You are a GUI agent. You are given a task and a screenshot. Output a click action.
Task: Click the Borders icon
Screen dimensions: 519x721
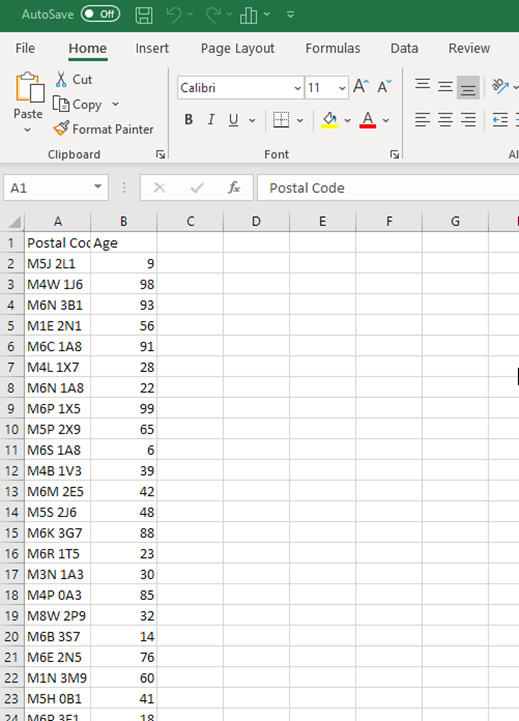[281, 120]
